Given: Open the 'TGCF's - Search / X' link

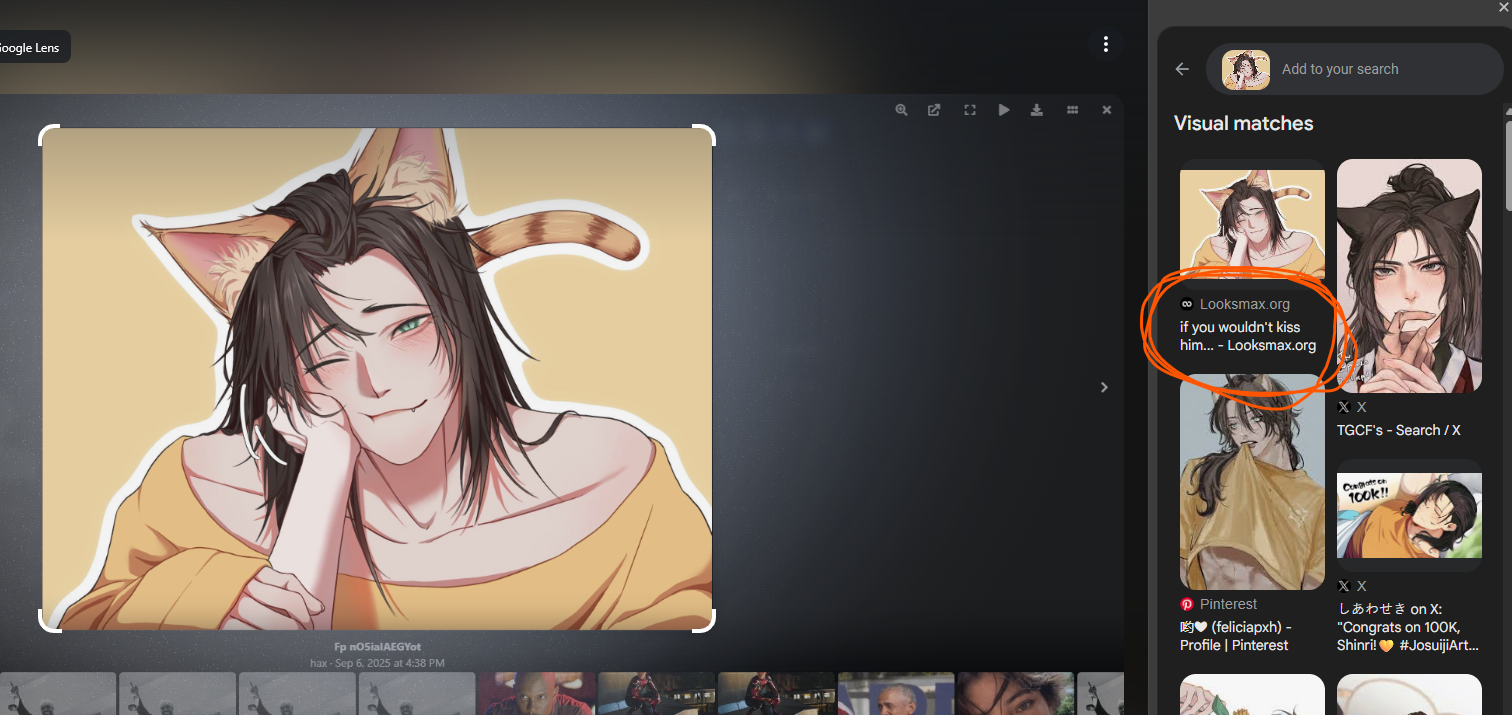Looking at the screenshot, I should 1399,430.
